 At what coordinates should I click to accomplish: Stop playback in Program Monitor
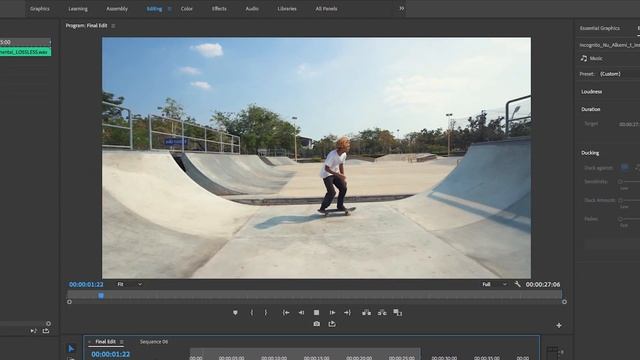click(316, 313)
